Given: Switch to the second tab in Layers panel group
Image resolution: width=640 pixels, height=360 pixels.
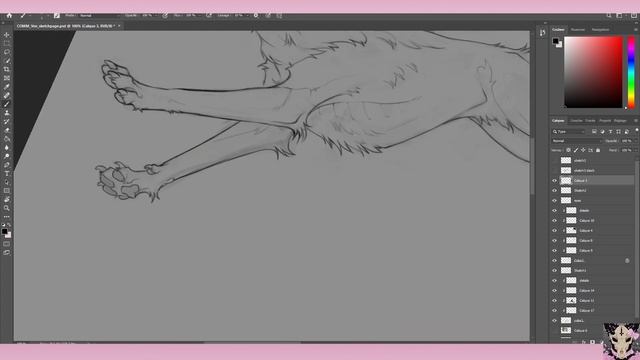Looking at the screenshot, I should (x=576, y=121).
